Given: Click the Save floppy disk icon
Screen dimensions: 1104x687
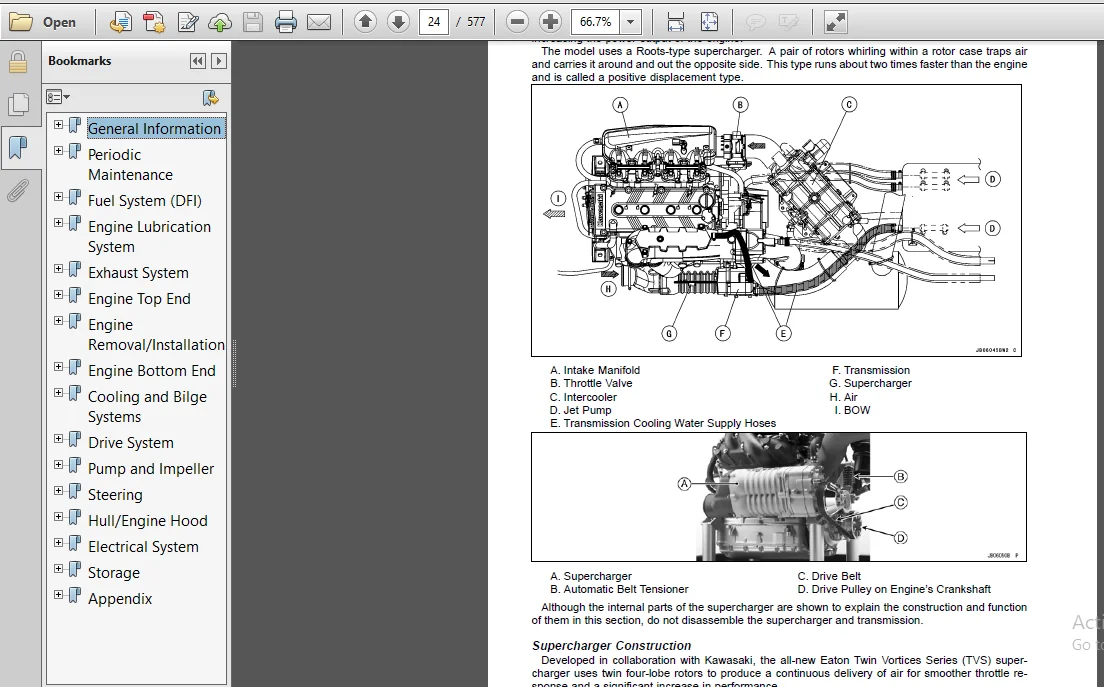Looking at the screenshot, I should [253, 22].
